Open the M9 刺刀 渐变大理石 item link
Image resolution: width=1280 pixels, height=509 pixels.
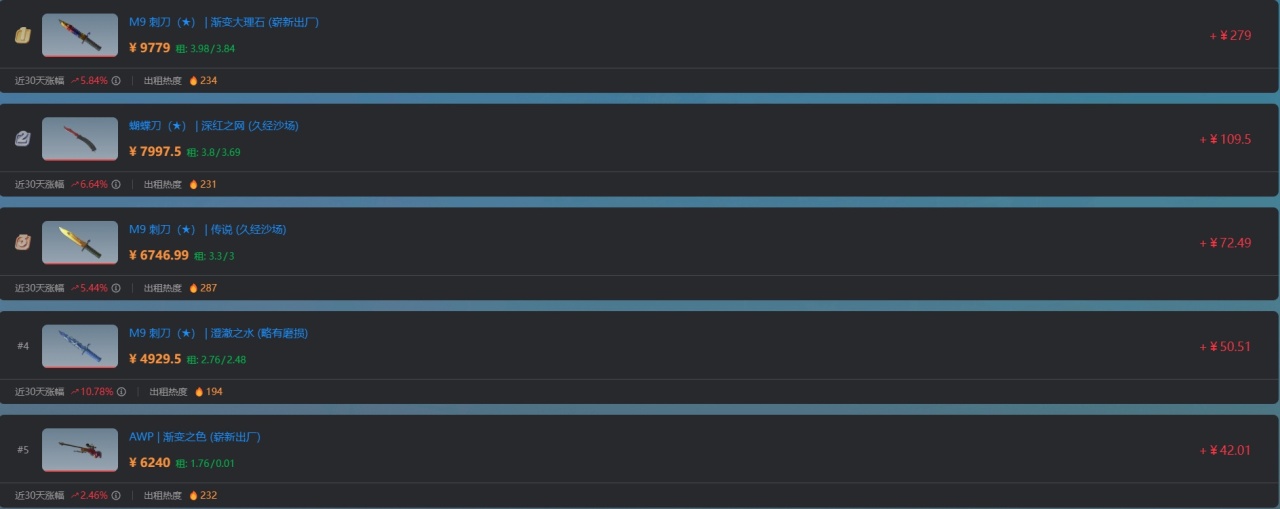tap(224, 22)
